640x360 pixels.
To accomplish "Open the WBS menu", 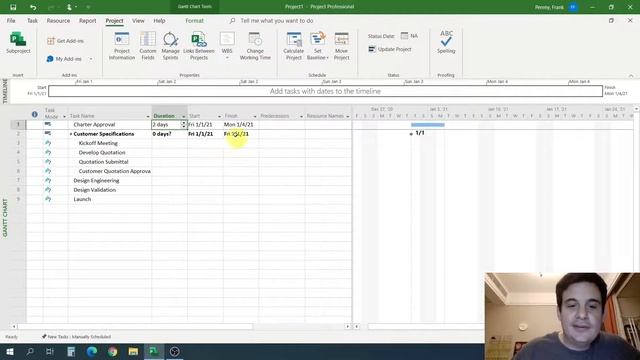I will pos(227,46).
